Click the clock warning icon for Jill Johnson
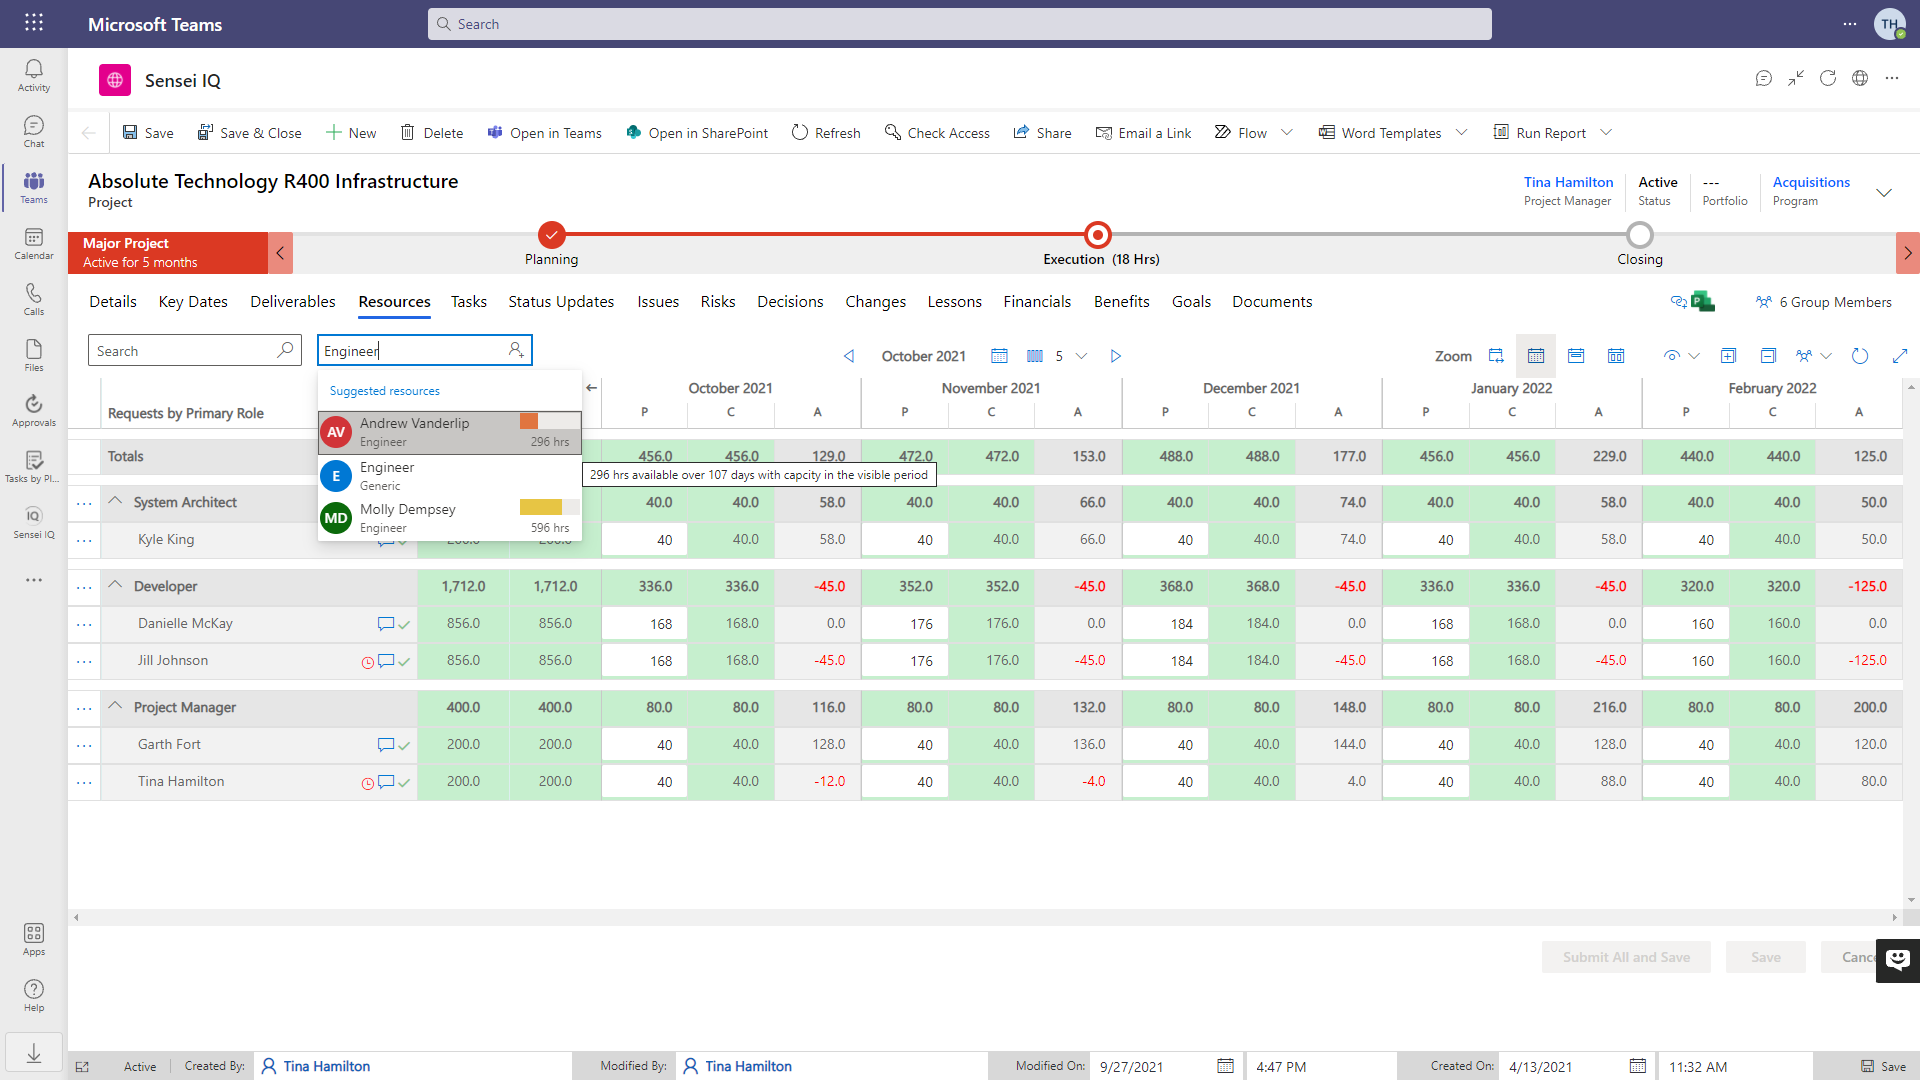Viewport: 1920px width, 1080px height. click(367, 662)
